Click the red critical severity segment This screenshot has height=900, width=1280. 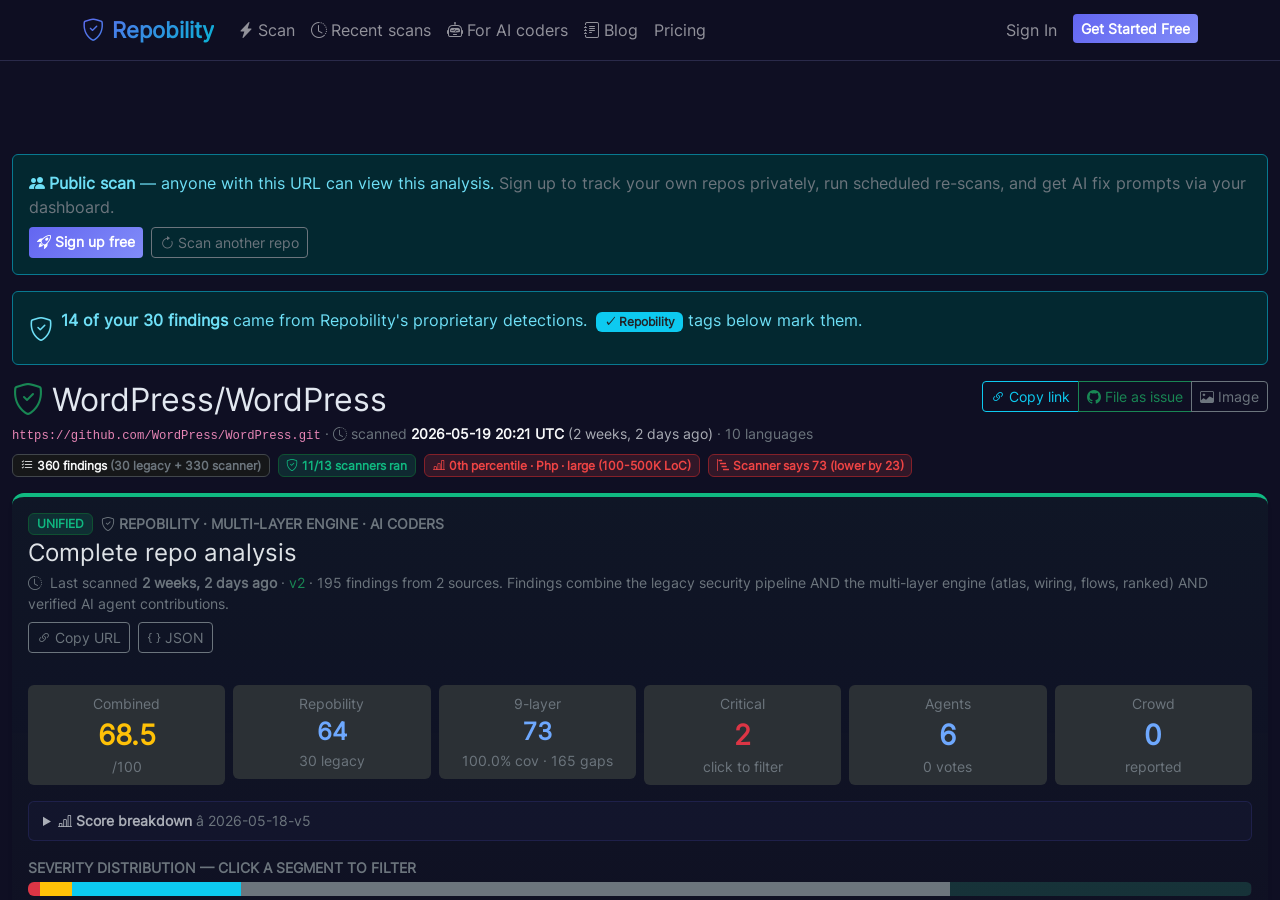point(34,889)
